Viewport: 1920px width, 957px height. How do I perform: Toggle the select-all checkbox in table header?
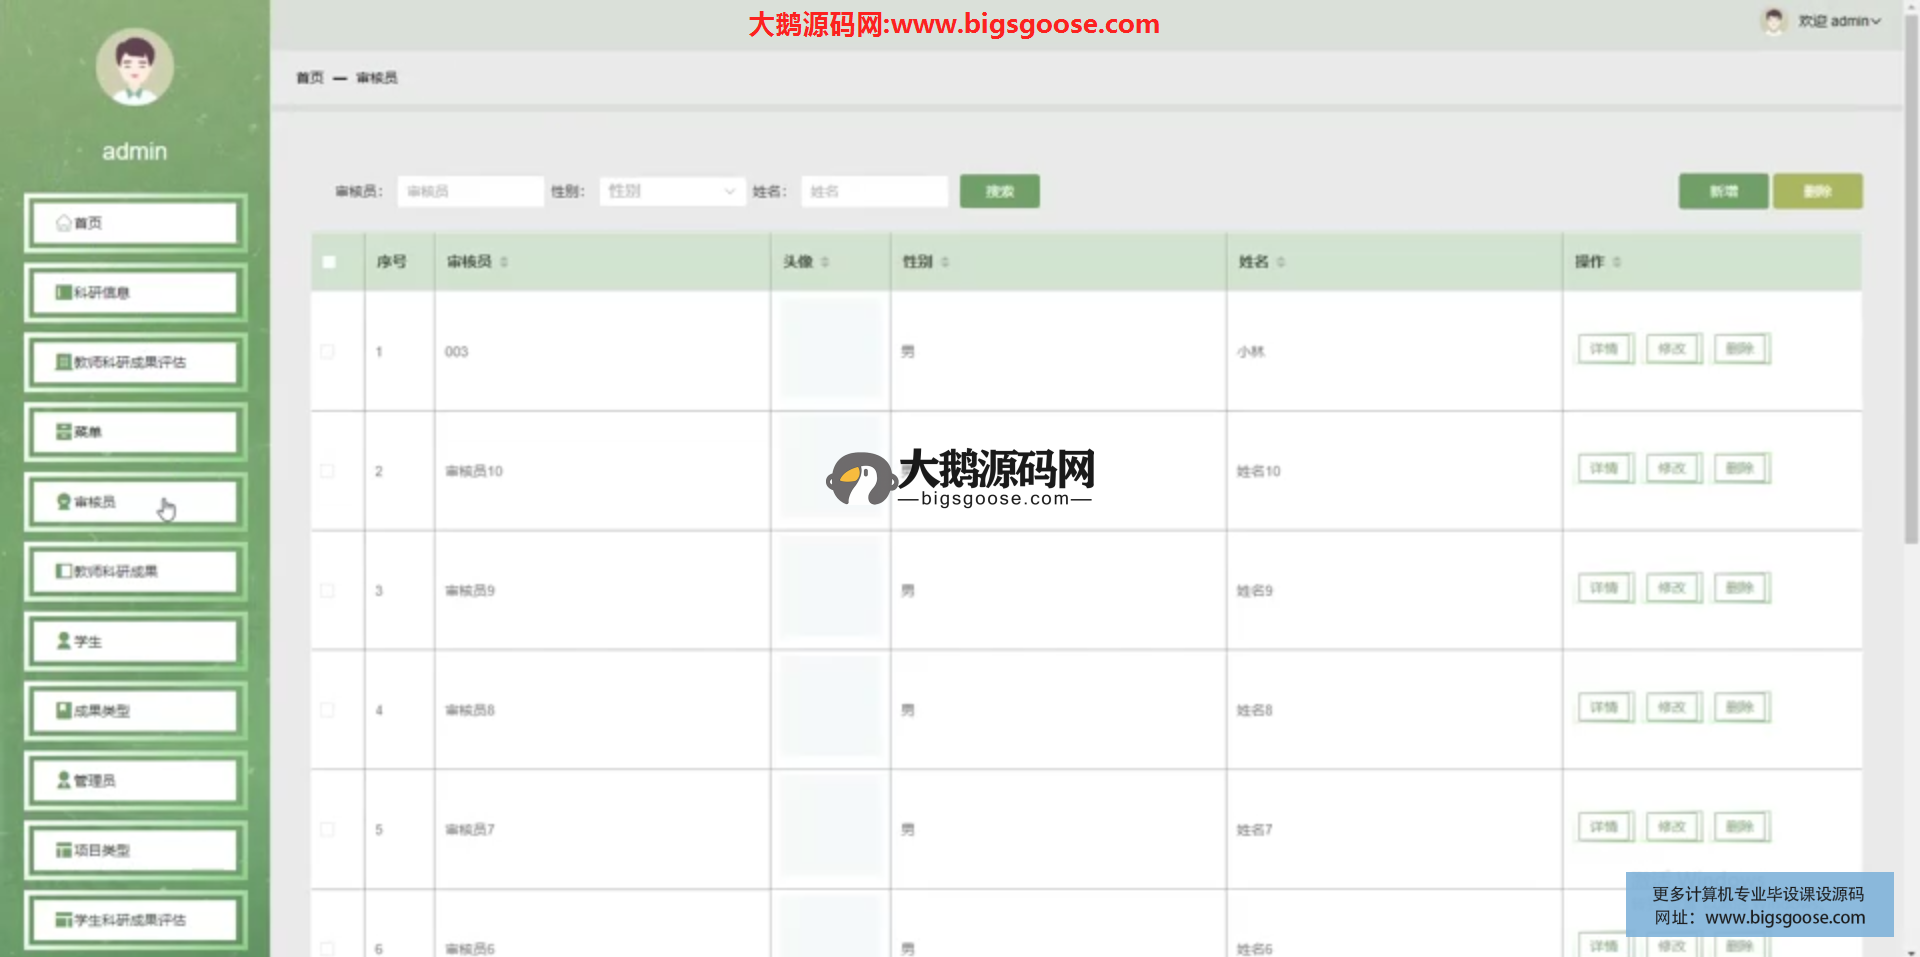(x=329, y=262)
